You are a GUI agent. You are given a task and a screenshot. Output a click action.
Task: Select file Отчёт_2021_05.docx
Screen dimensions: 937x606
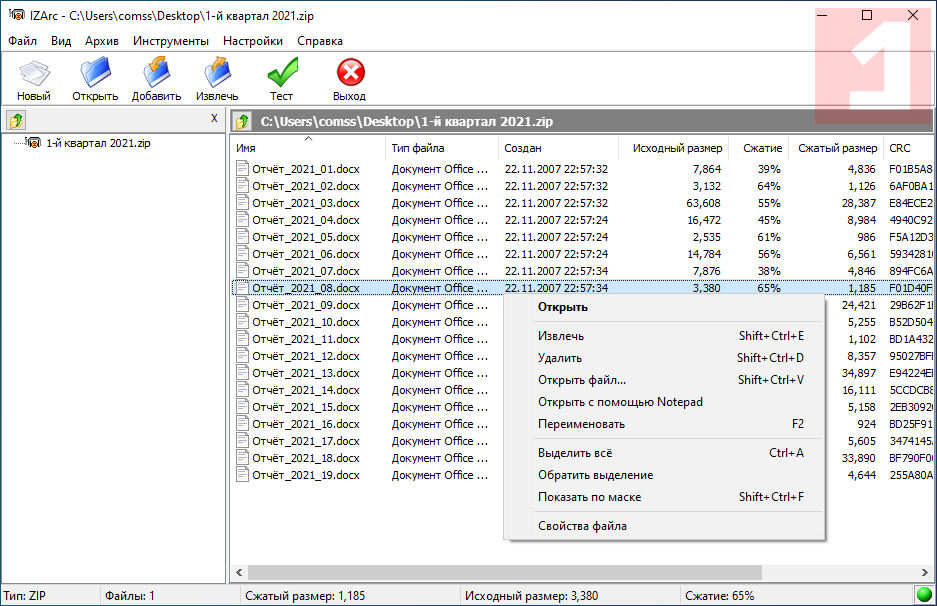[306, 237]
